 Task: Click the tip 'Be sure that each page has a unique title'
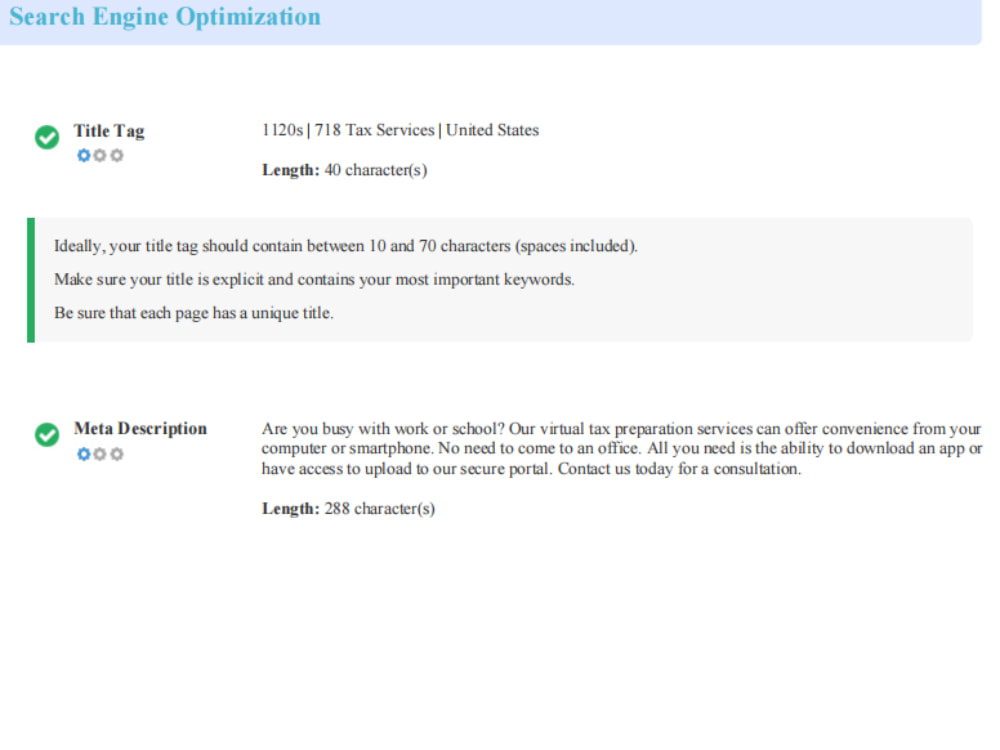[x=194, y=313]
